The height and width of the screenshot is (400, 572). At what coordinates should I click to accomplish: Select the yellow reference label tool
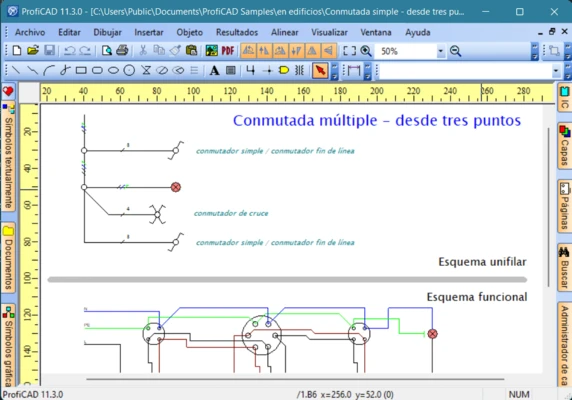283,70
